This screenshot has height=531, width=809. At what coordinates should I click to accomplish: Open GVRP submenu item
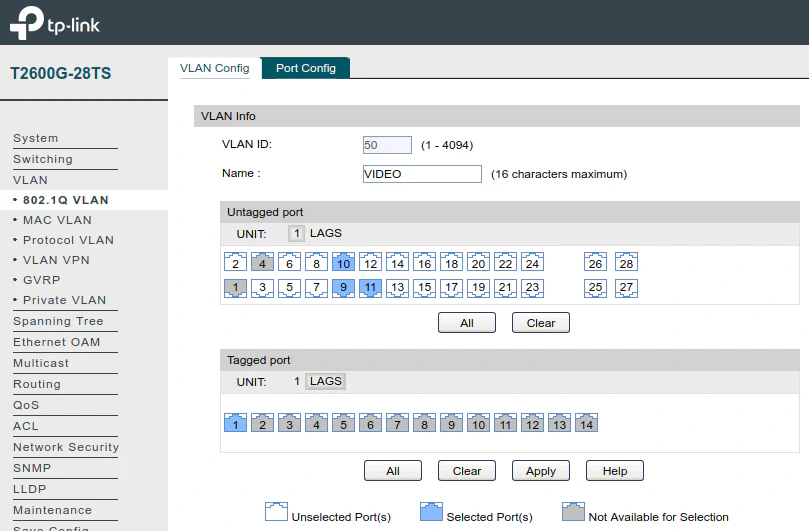pos(42,280)
